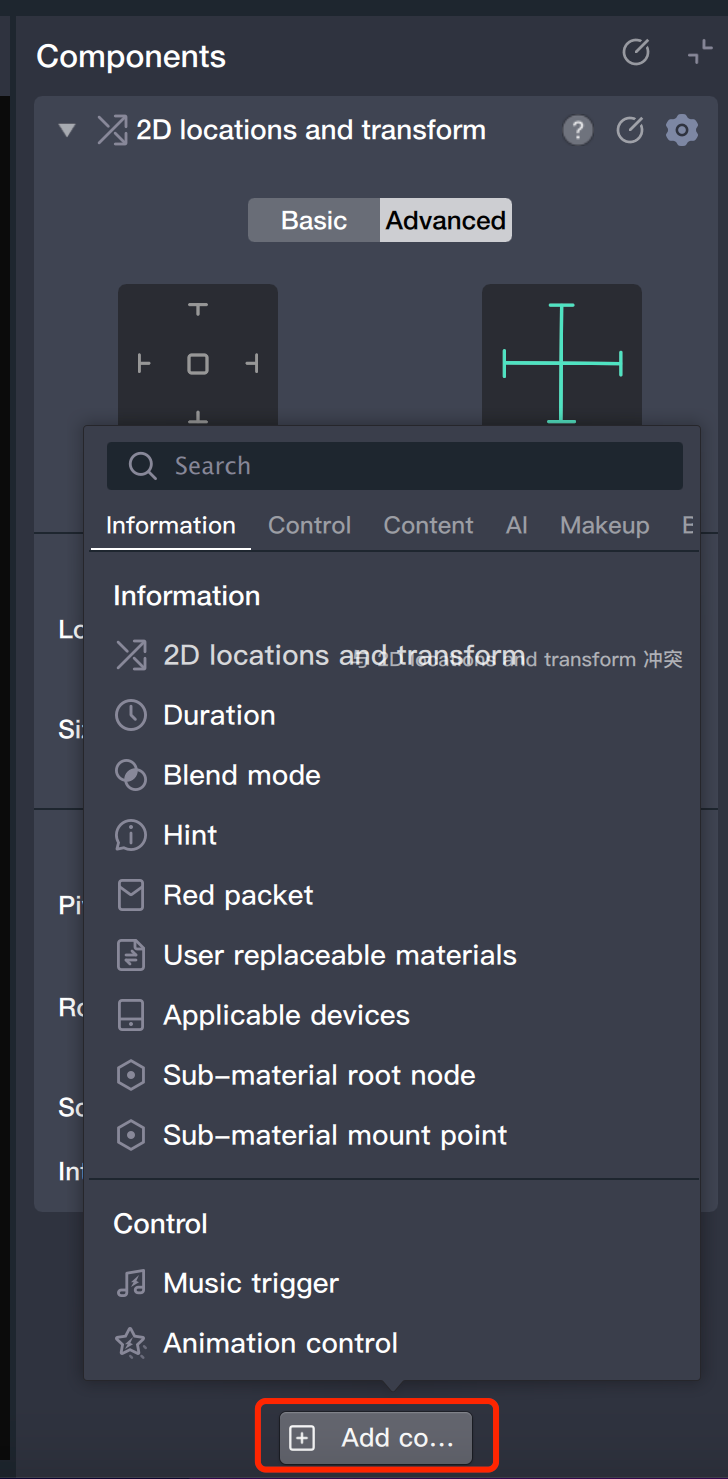Switch to the Makeup tab
The width and height of the screenshot is (728, 1479).
point(604,525)
